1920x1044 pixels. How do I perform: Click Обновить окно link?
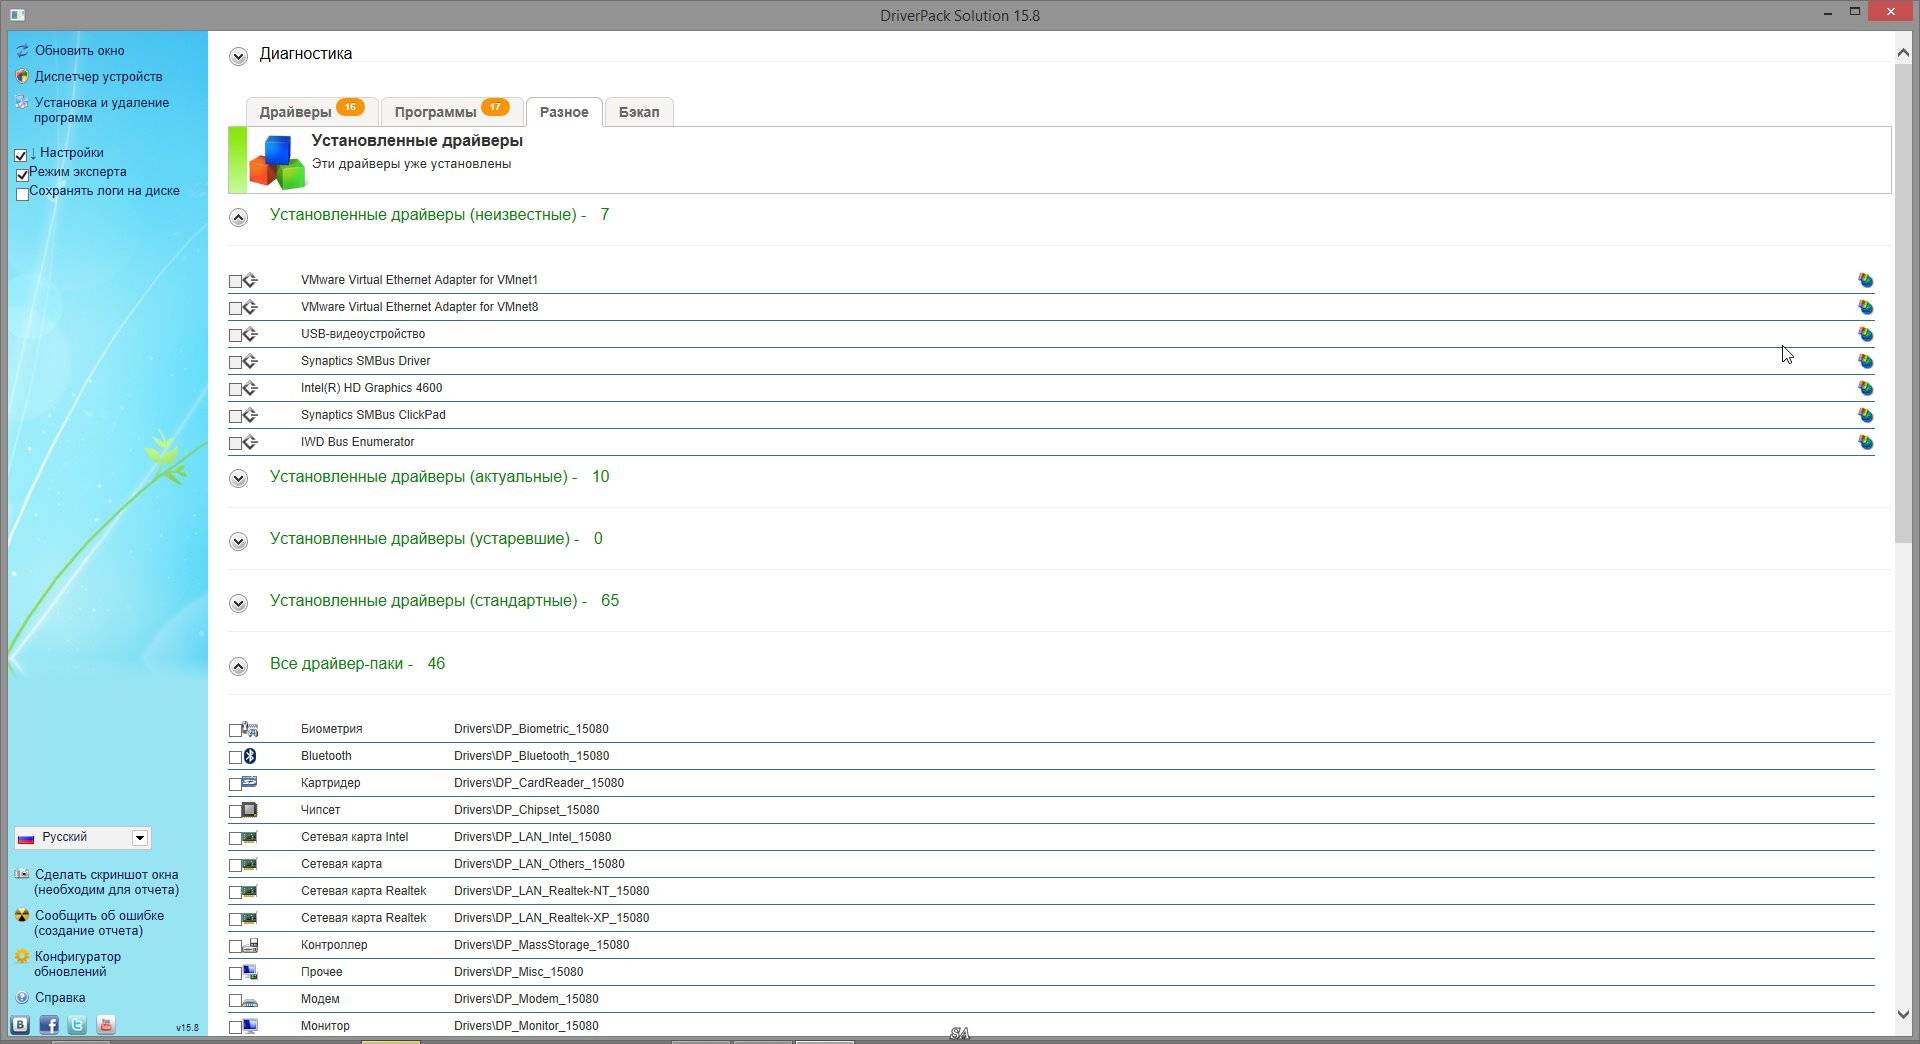click(x=80, y=50)
